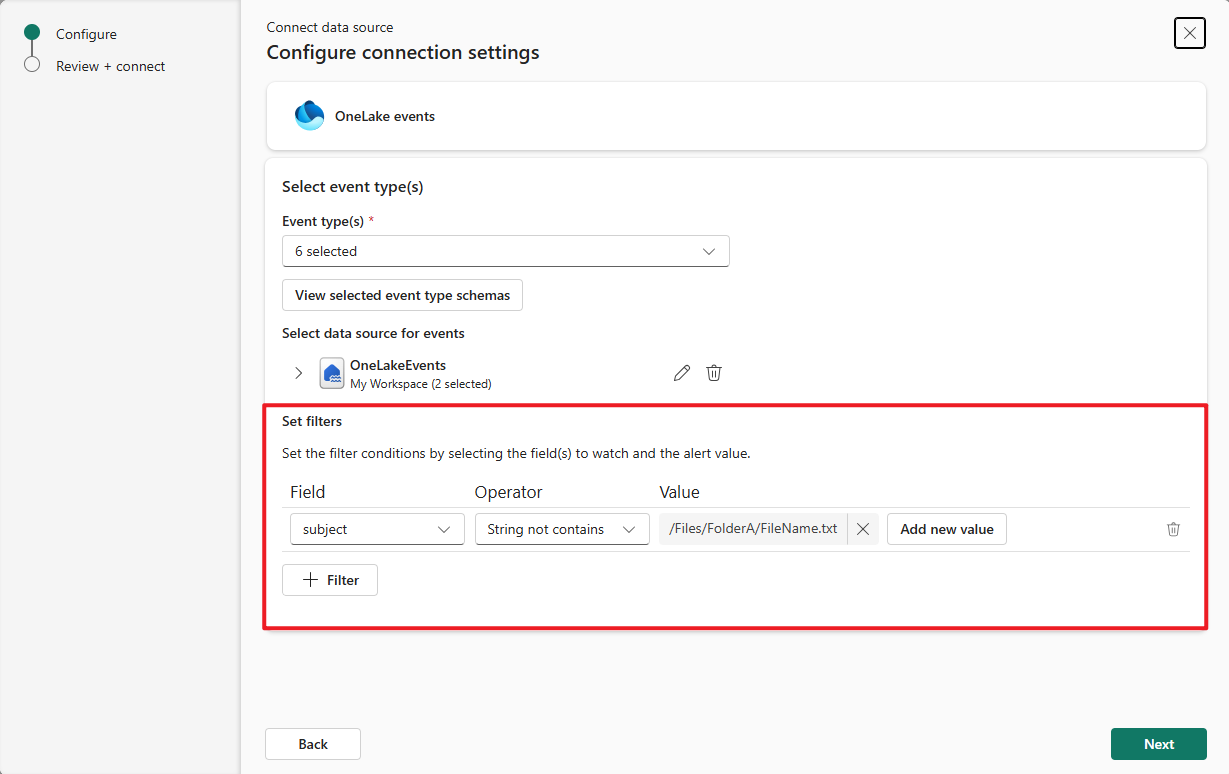
Task: Click View selected event type schemas
Action: (x=401, y=295)
